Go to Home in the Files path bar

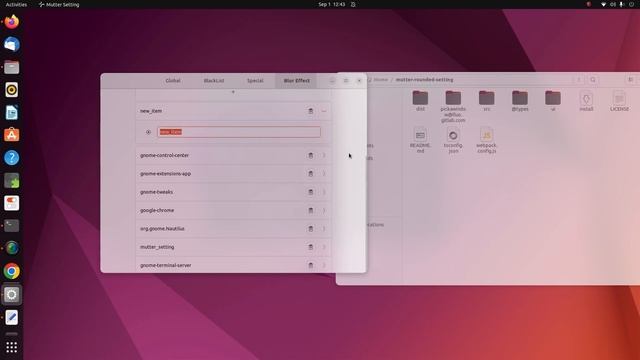pyautogui.click(x=381, y=80)
